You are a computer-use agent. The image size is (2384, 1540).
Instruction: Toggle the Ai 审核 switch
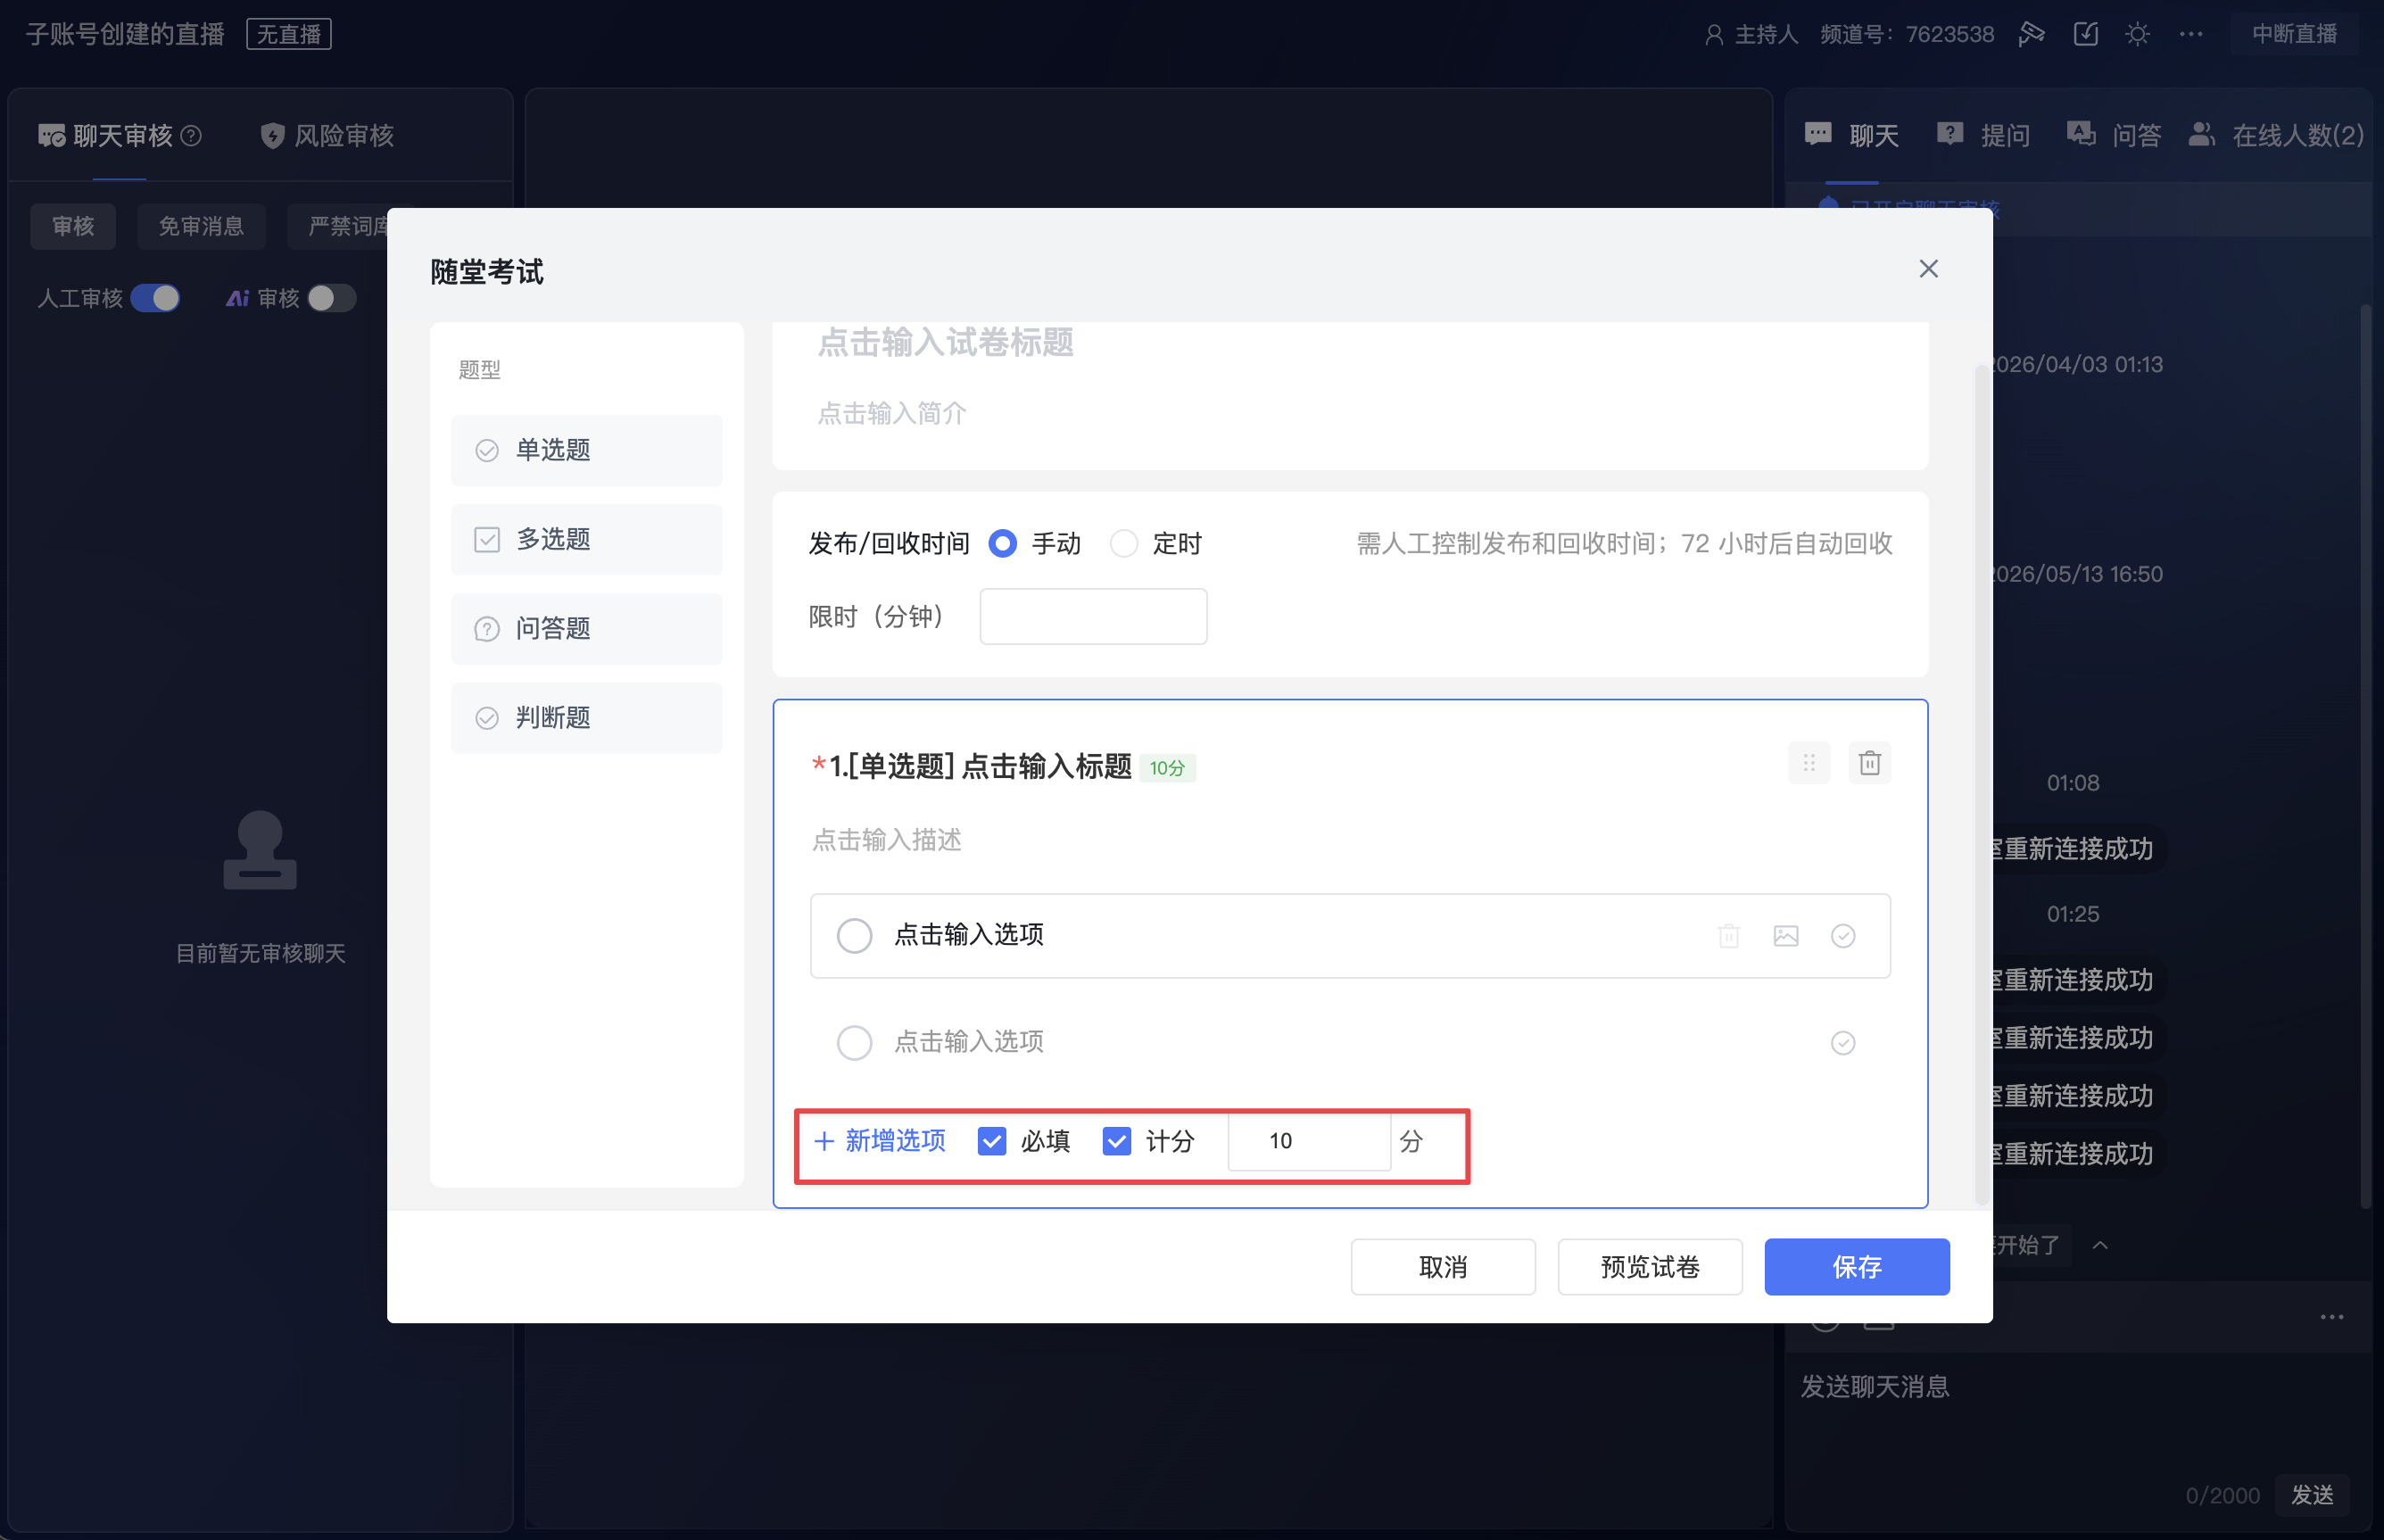[x=331, y=298]
